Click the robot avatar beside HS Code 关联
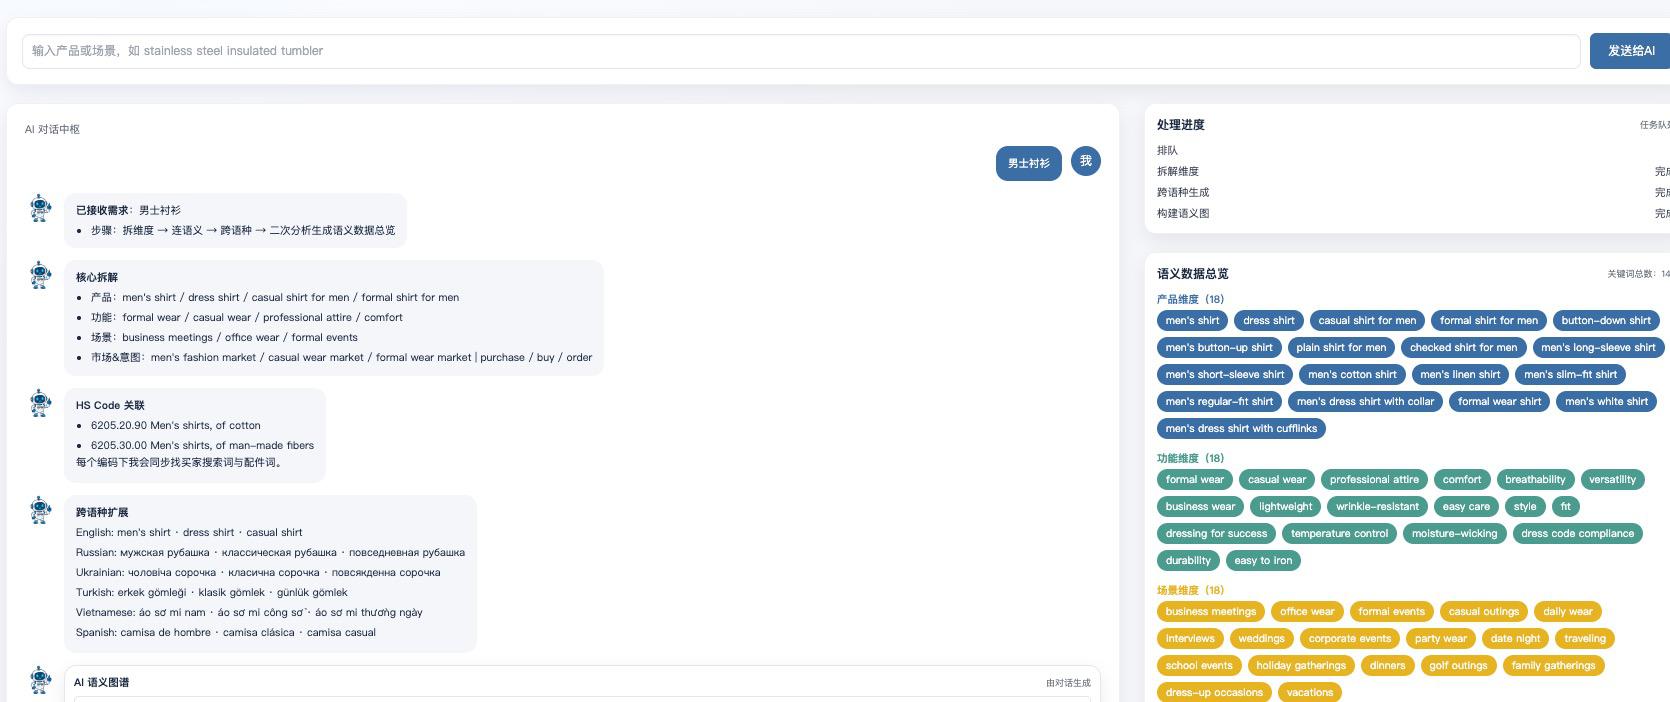 40,403
